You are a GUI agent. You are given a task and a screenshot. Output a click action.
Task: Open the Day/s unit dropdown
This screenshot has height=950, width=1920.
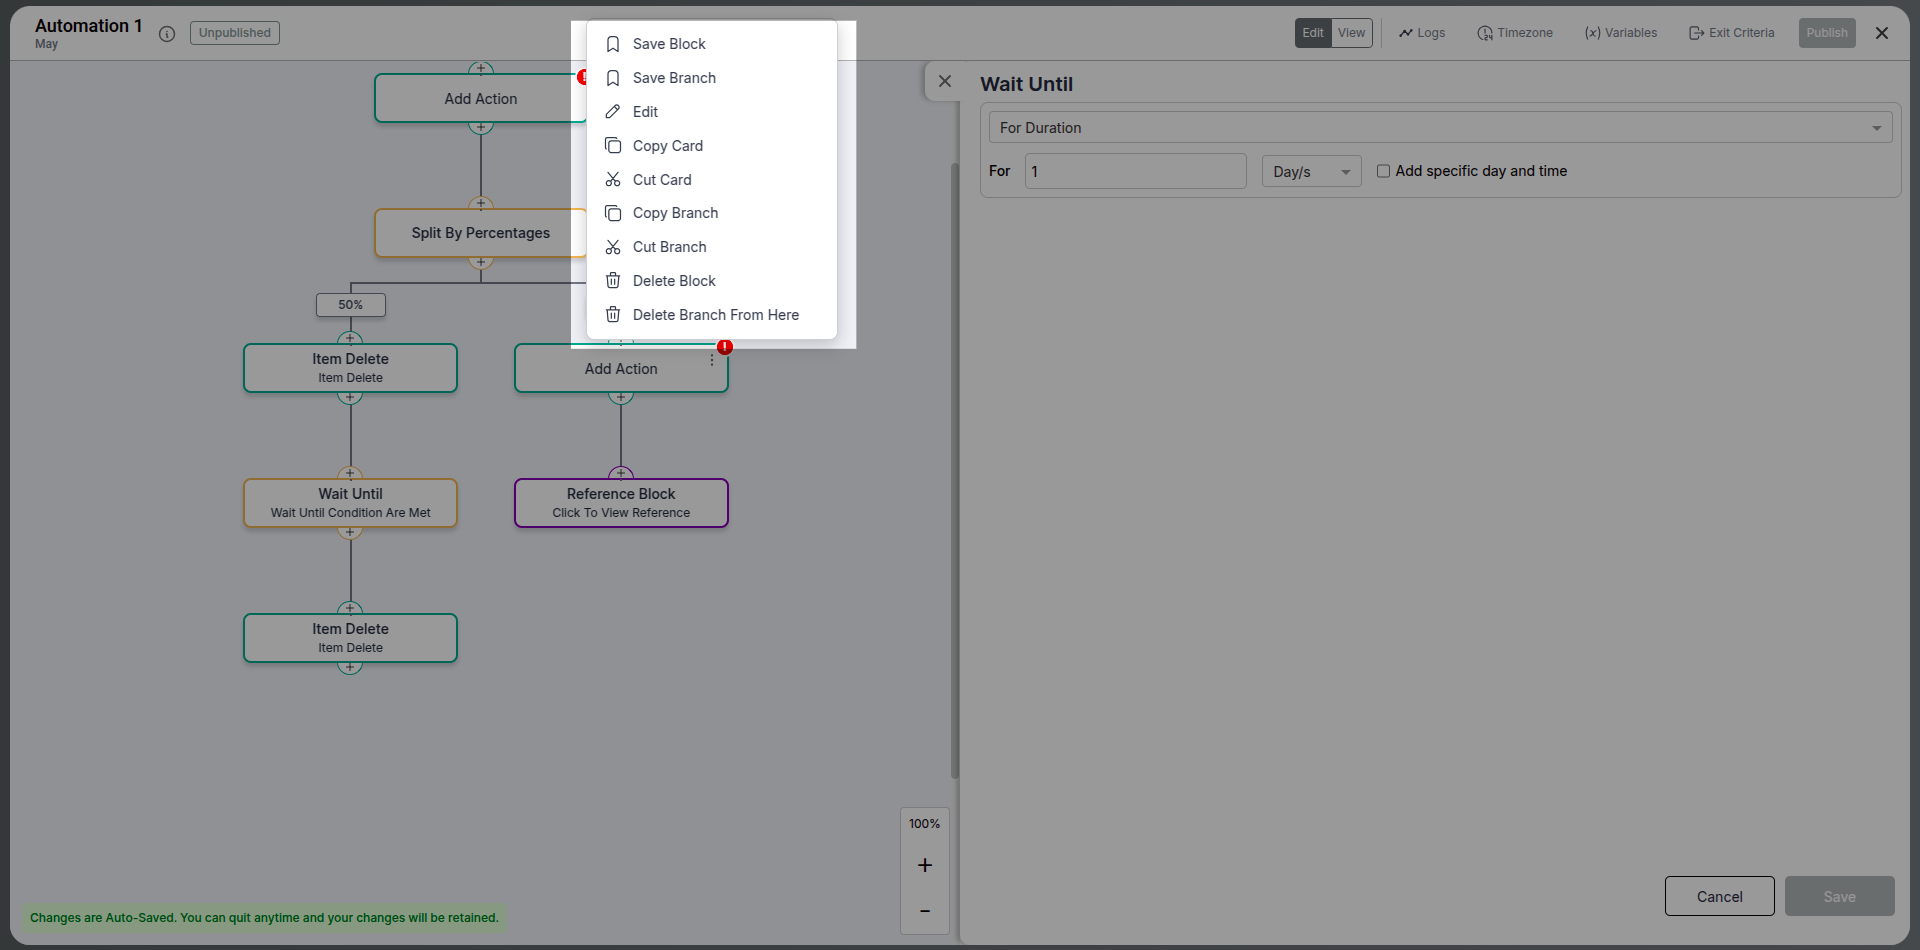tap(1311, 172)
